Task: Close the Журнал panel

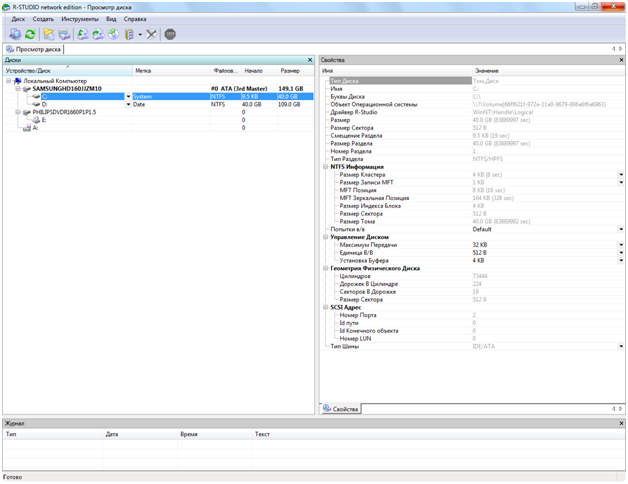Action: click(x=622, y=424)
